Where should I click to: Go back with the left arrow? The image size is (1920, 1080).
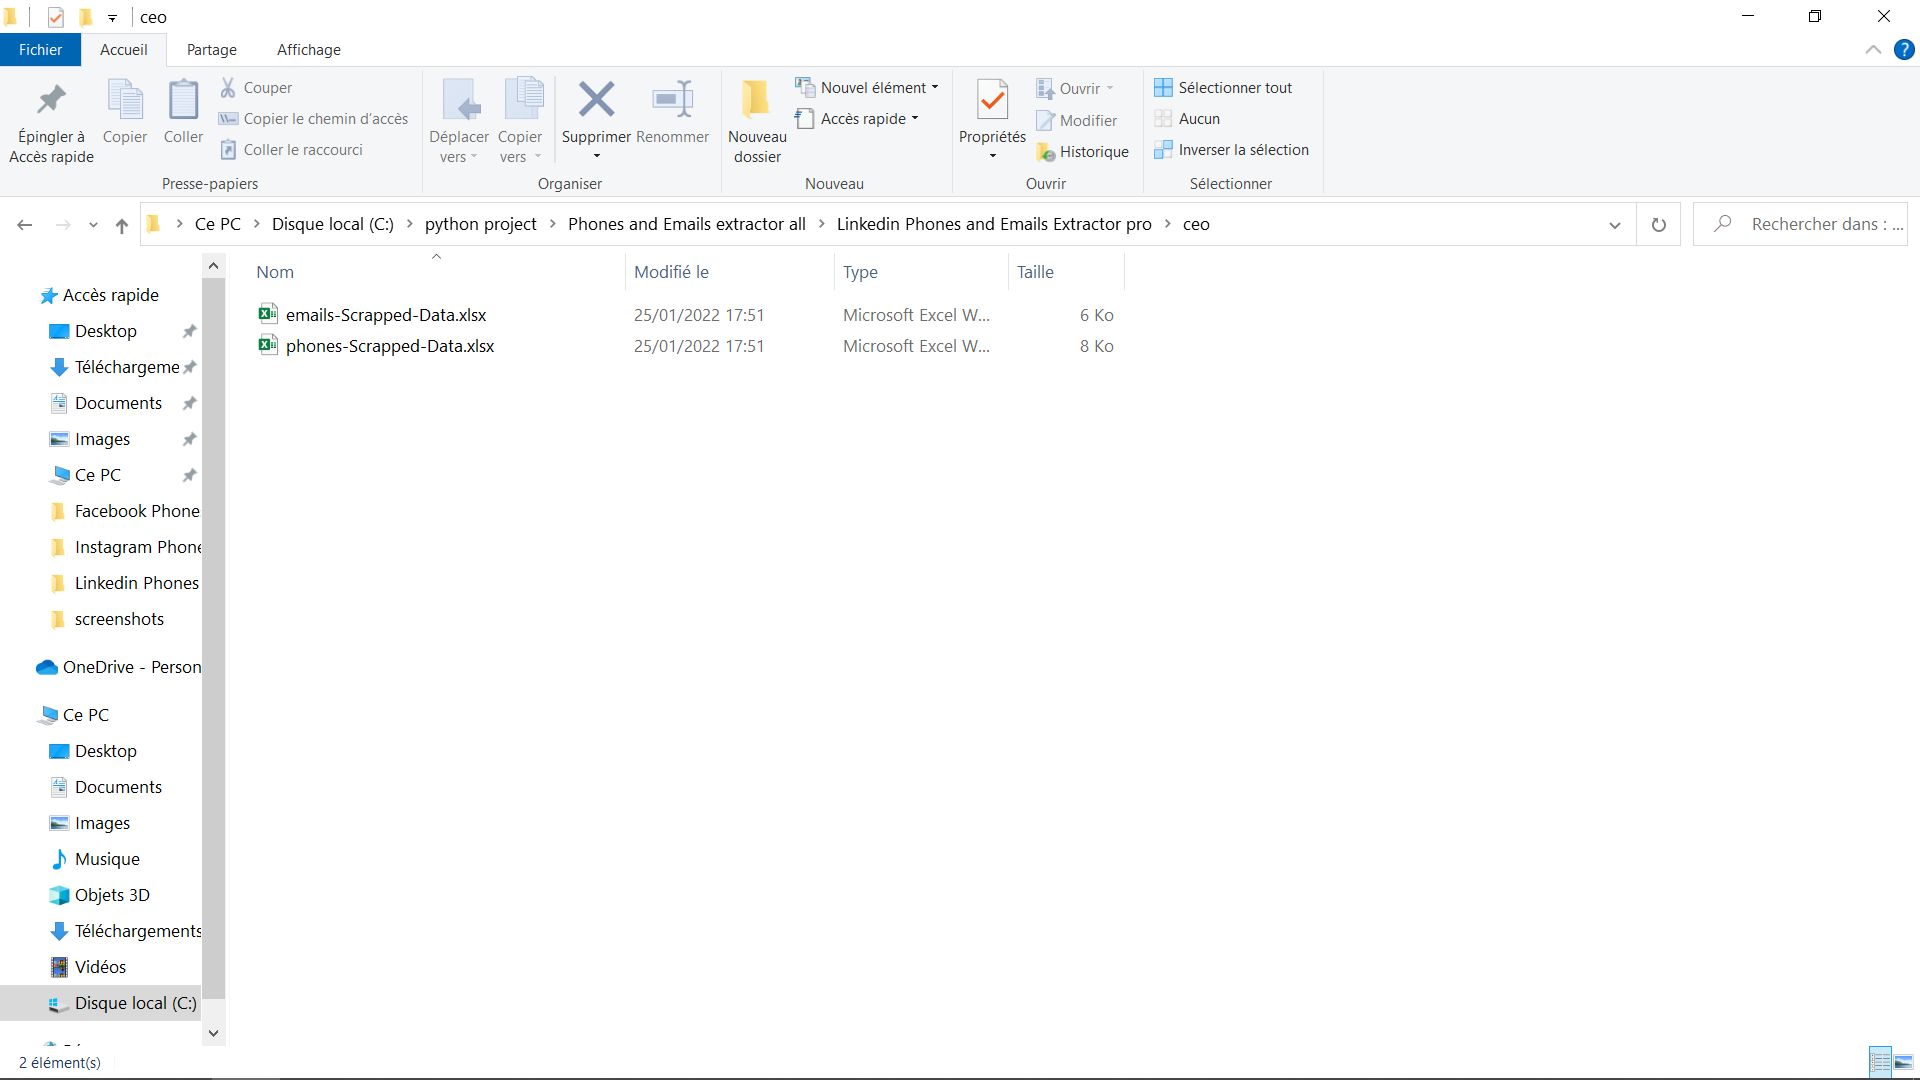(x=25, y=225)
